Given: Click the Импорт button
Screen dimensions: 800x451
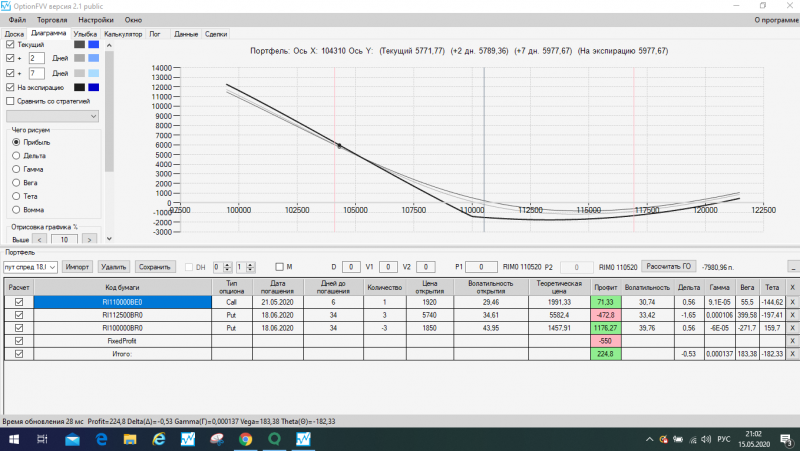Looking at the screenshot, I should 77,267.
